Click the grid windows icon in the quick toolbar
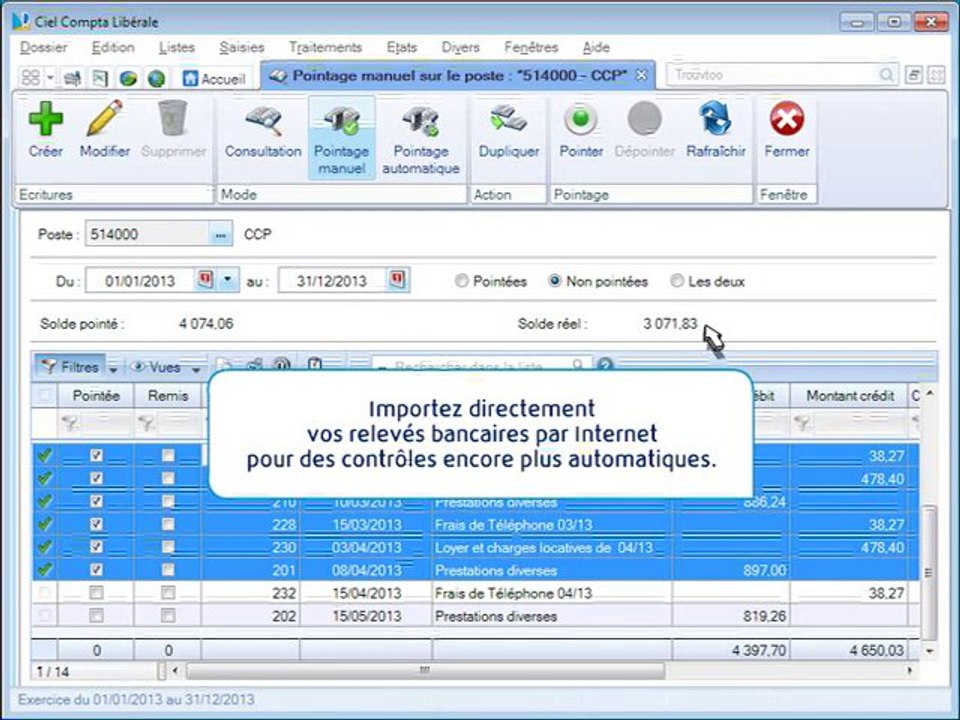Image resolution: width=960 pixels, height=720 pixels. pos(30,78)
